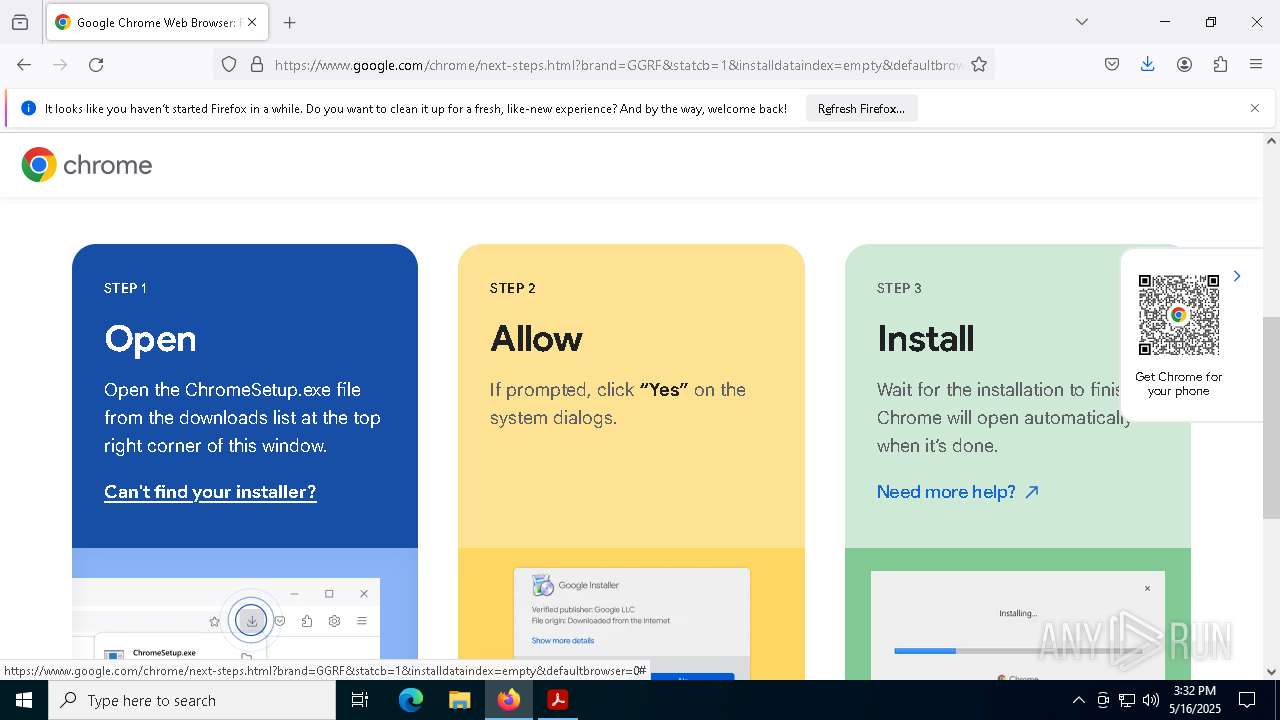The height and width of the screenshot is (720, 1280).
Task: Click the forward navigation arrow
Action: coord(60,64)
